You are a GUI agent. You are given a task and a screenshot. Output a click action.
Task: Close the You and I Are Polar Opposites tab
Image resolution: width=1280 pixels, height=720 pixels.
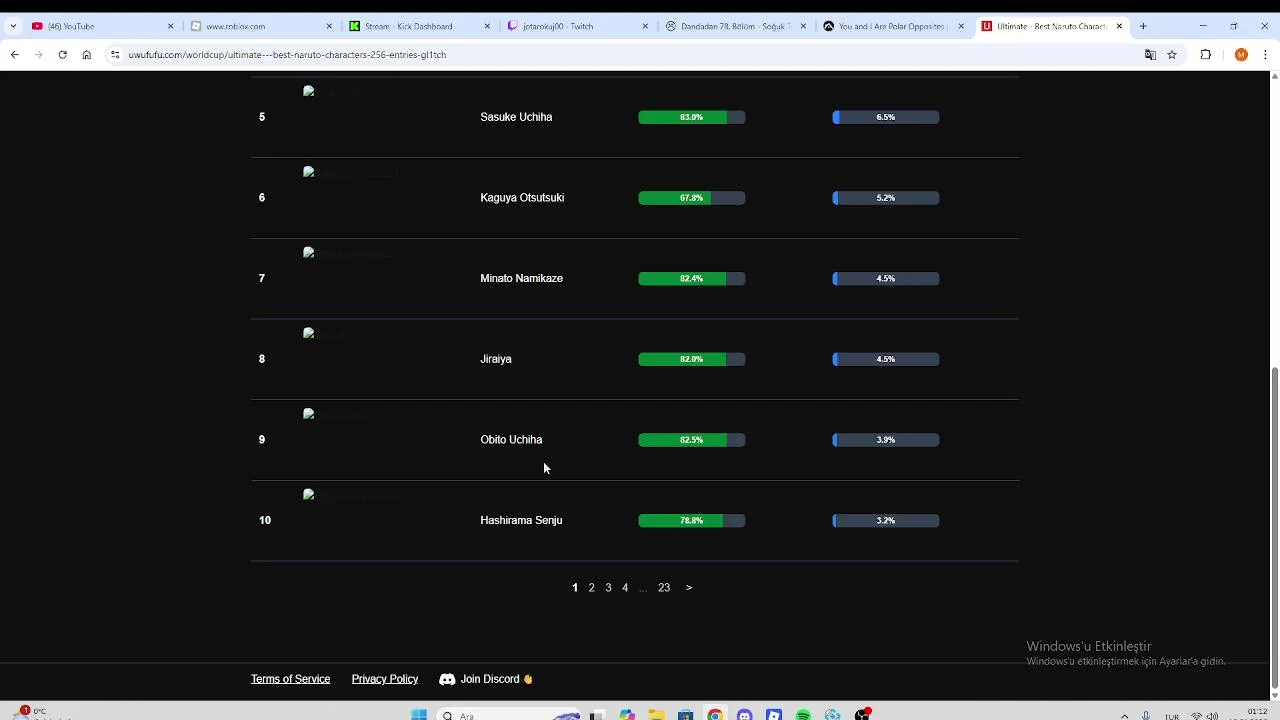tap(961, 26)
